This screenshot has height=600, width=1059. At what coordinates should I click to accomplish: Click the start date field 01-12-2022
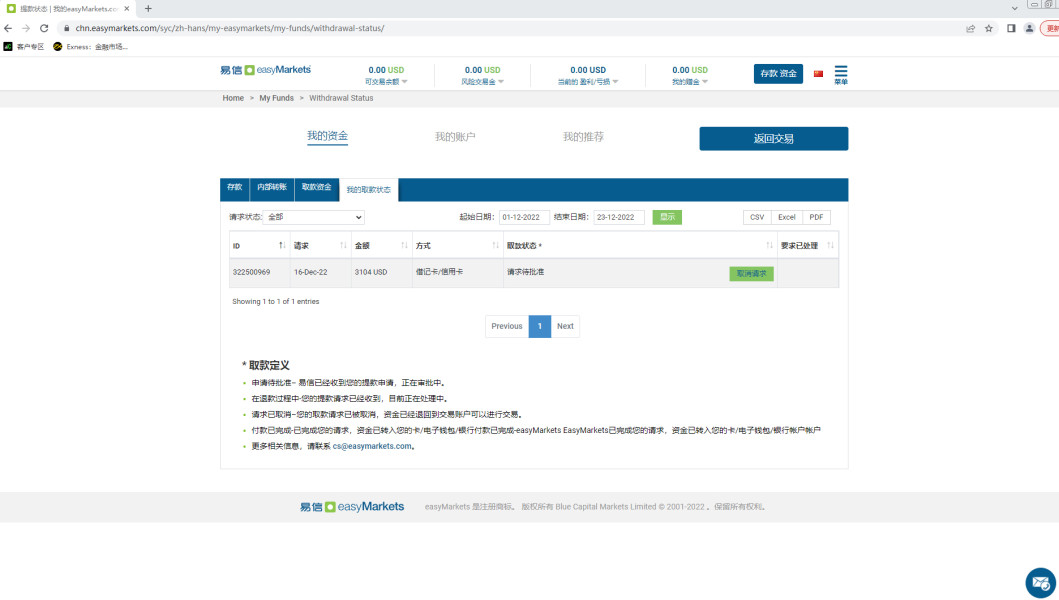[x=524, y=217]
